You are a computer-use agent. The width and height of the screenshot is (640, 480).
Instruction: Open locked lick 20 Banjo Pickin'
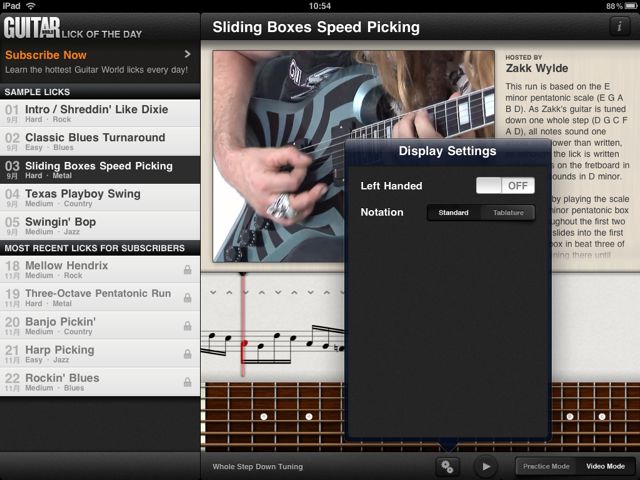click(100, 326)
